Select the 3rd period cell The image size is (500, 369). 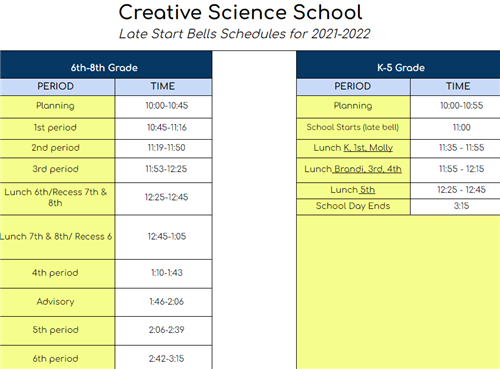(57, 170)
